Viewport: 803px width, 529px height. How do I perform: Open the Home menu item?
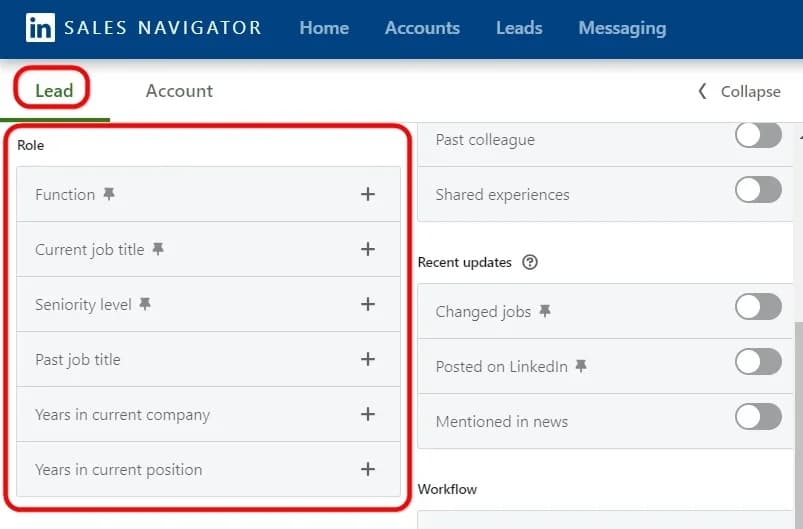click(x=324, y=28)
